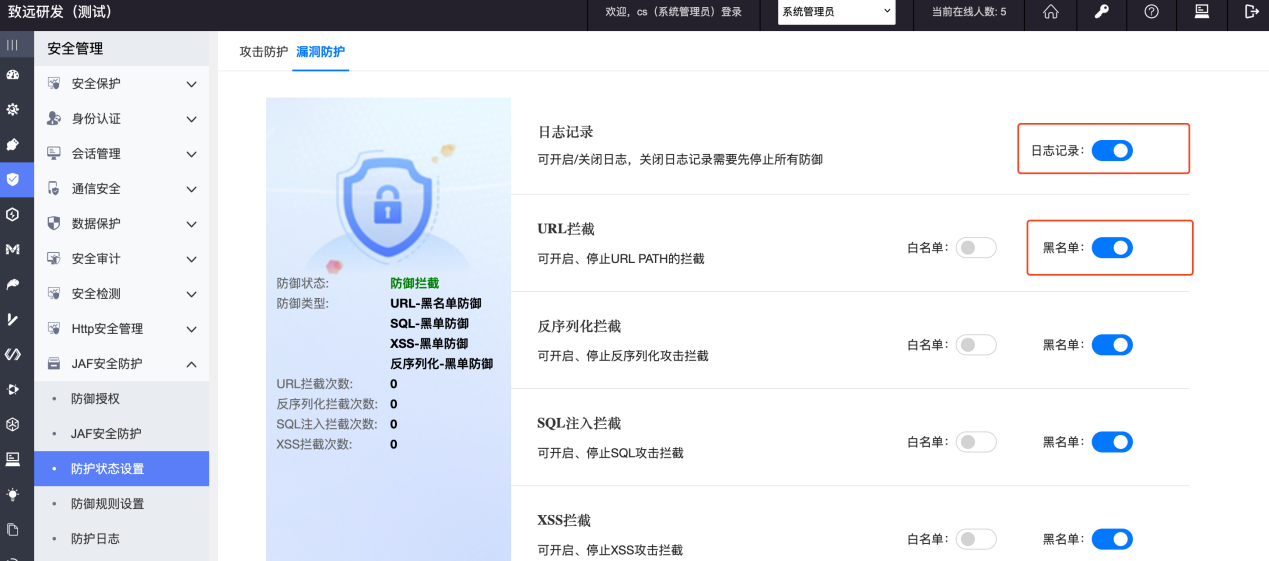
Task: Click the 安全保护 menu icon
Action: pos(54,84)
